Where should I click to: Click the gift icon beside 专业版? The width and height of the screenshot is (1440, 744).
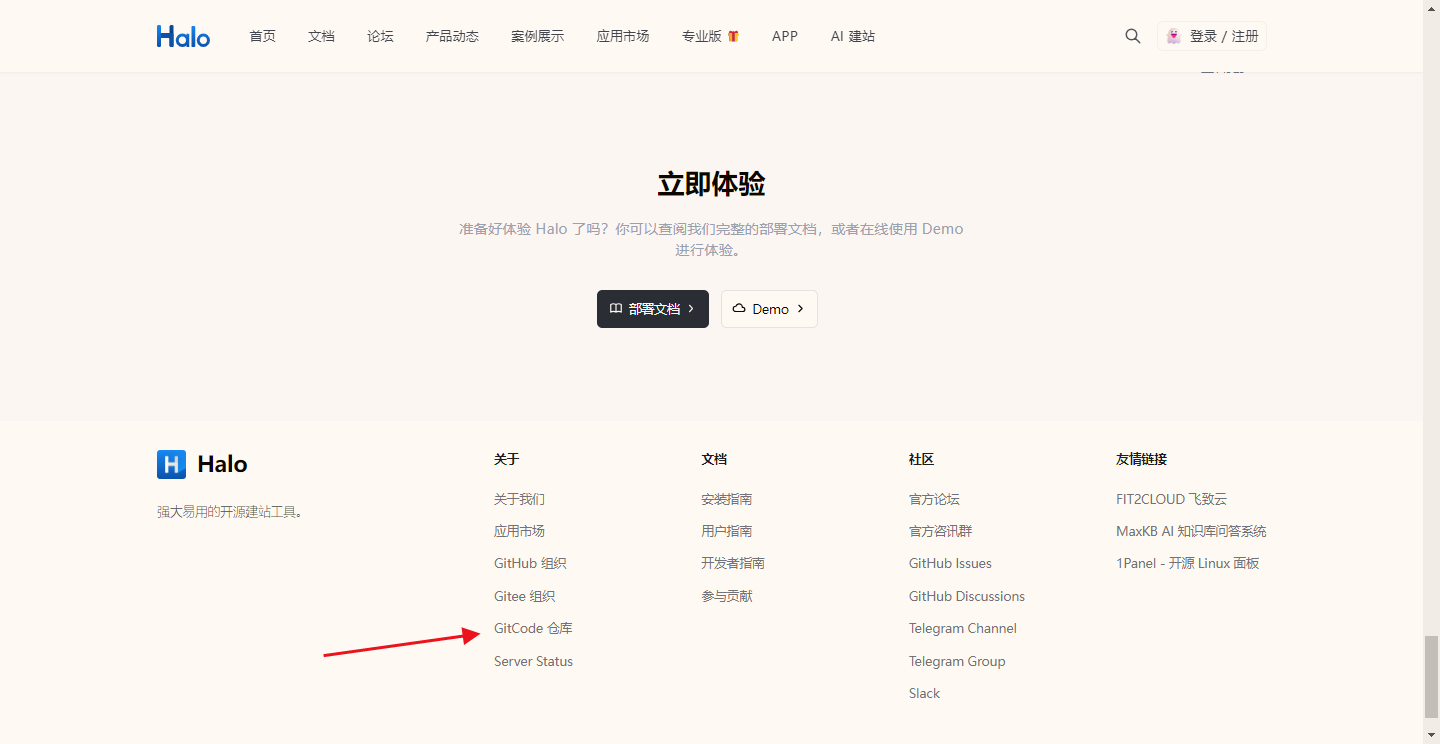[733, 36]
